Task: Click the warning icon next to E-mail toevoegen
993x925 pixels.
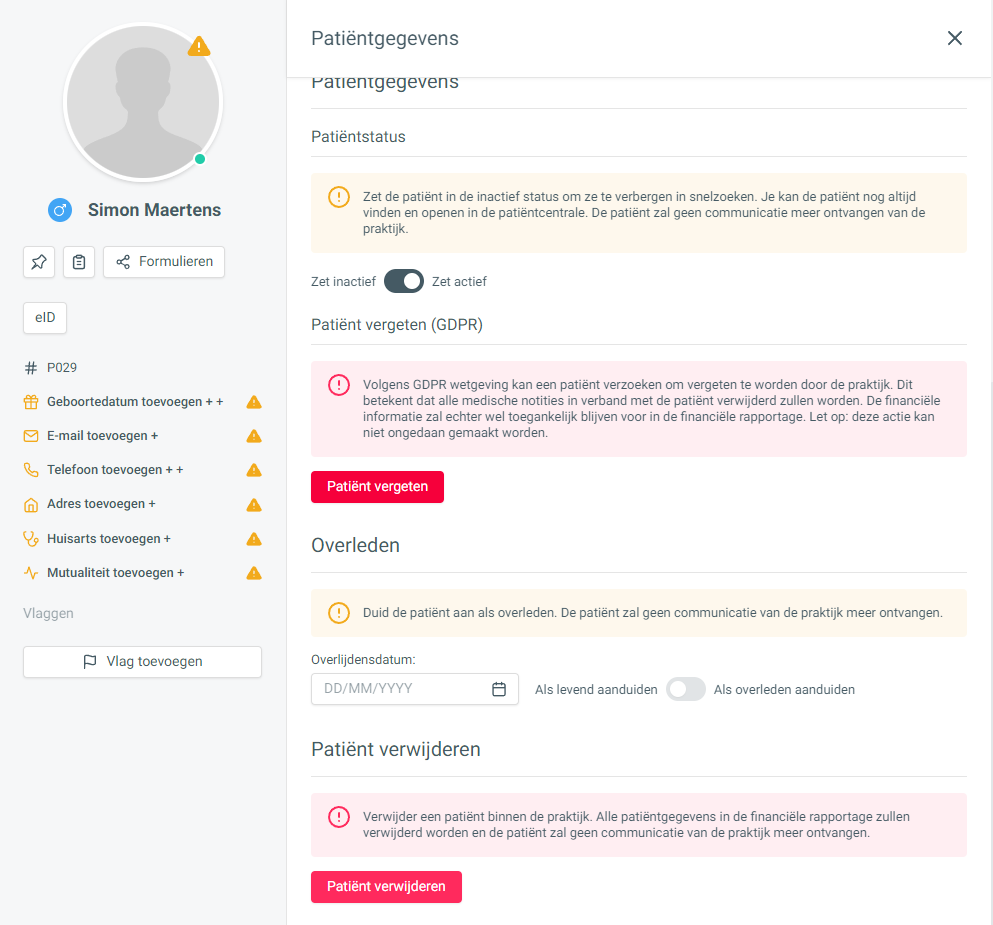Action: (x=254, y=436)
